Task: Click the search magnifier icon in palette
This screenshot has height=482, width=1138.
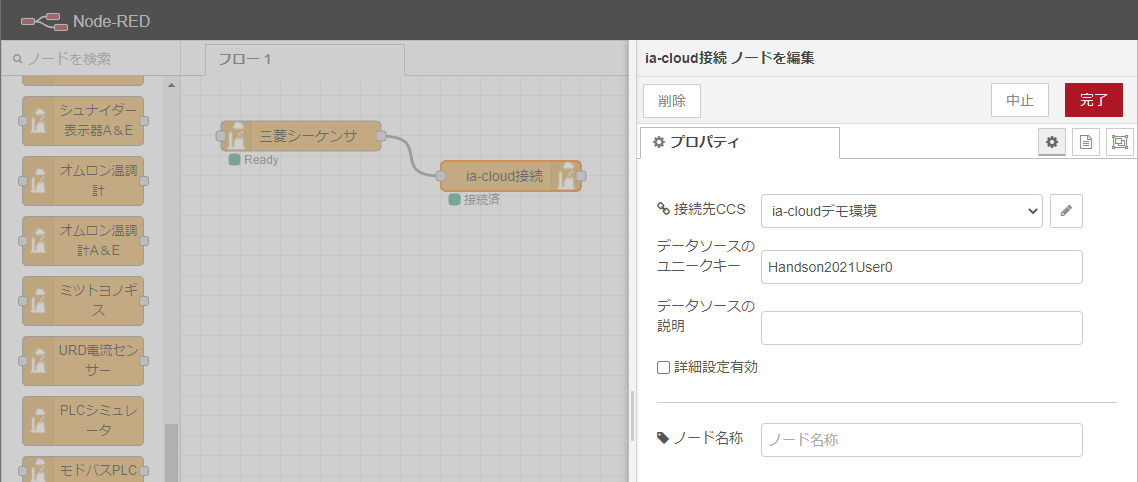Action: pos(18,59)
